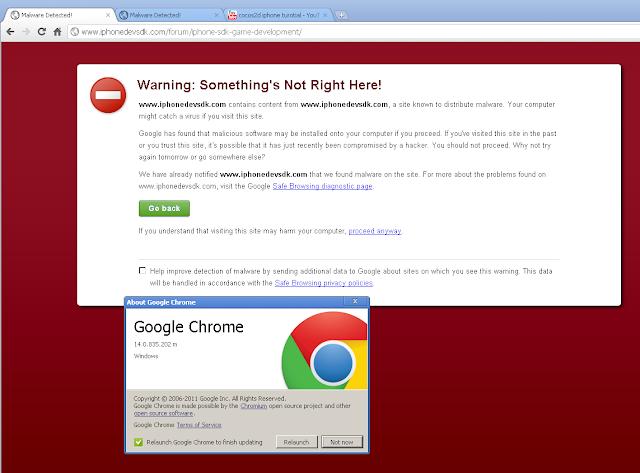This screenshot has height=473, width=640.
Task: Switch to cocos2d iphone tutorial YouTube tab
Action: [x=278, y=15]
